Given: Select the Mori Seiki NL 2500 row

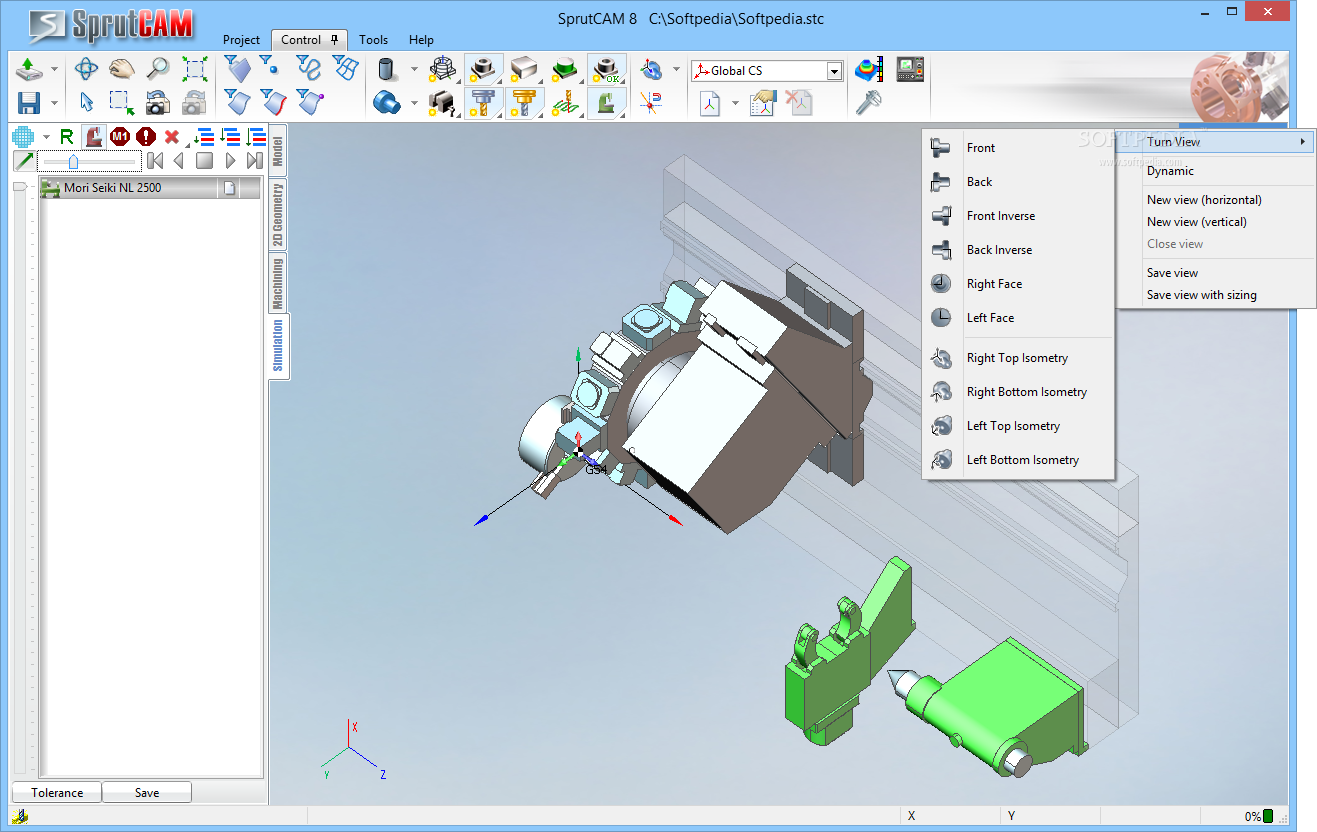Looking at the screenshot, I should pos(150,188).
